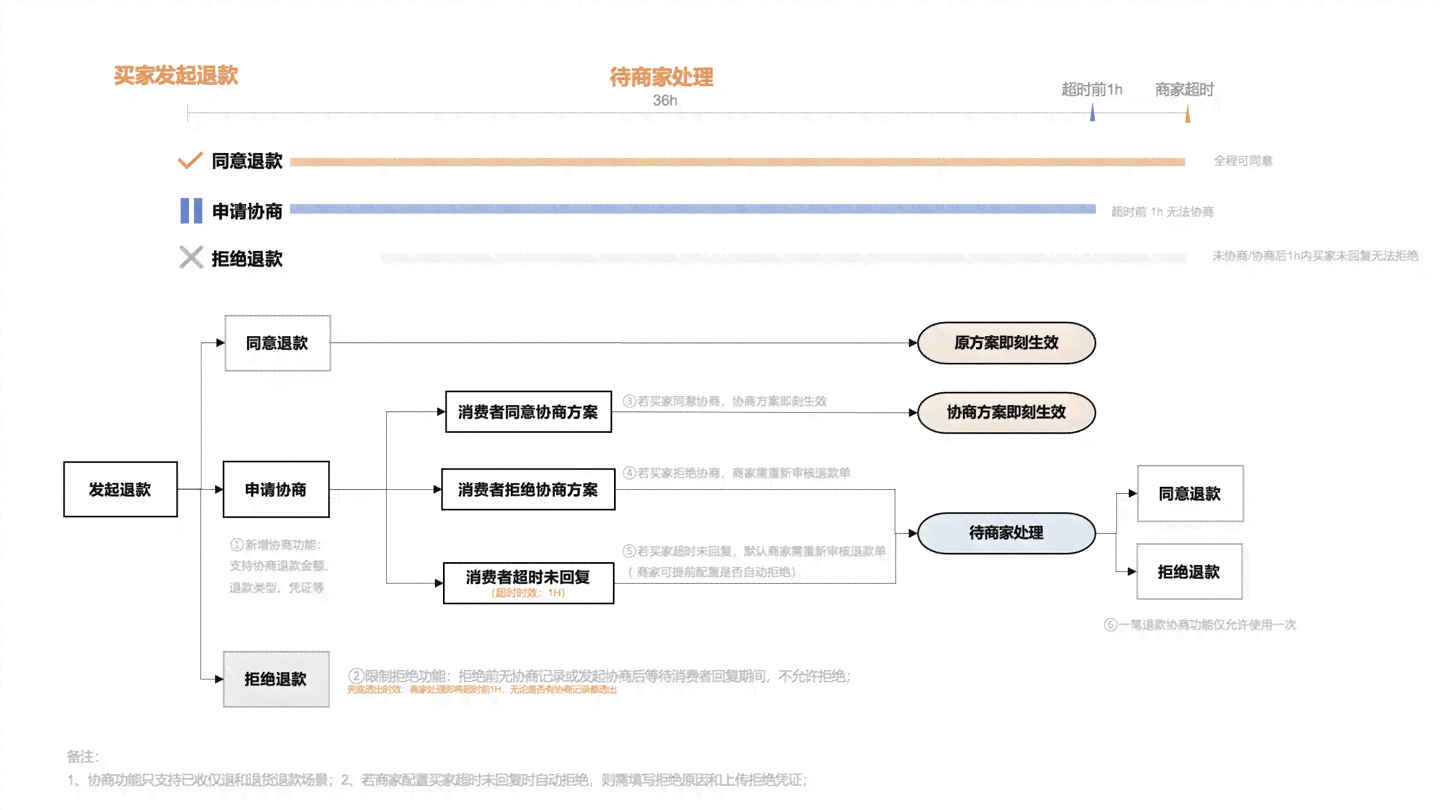1440x810 pixels.
Task: Click the 申请协商 flowchart box
Action: point(276,489)
